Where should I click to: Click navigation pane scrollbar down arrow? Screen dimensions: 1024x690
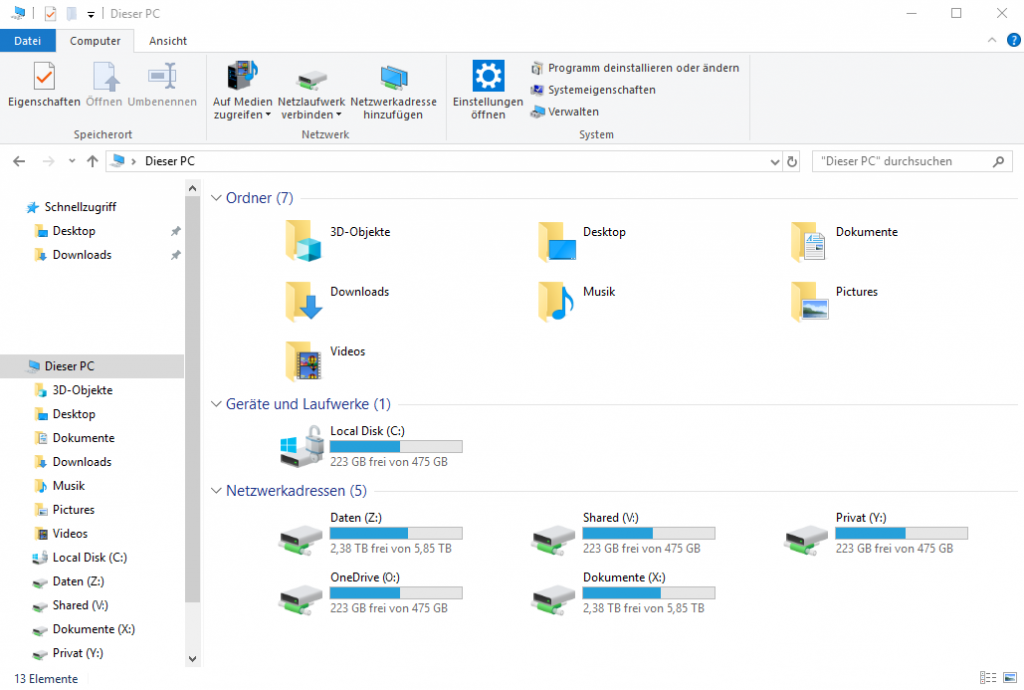[x=192, y=659]
